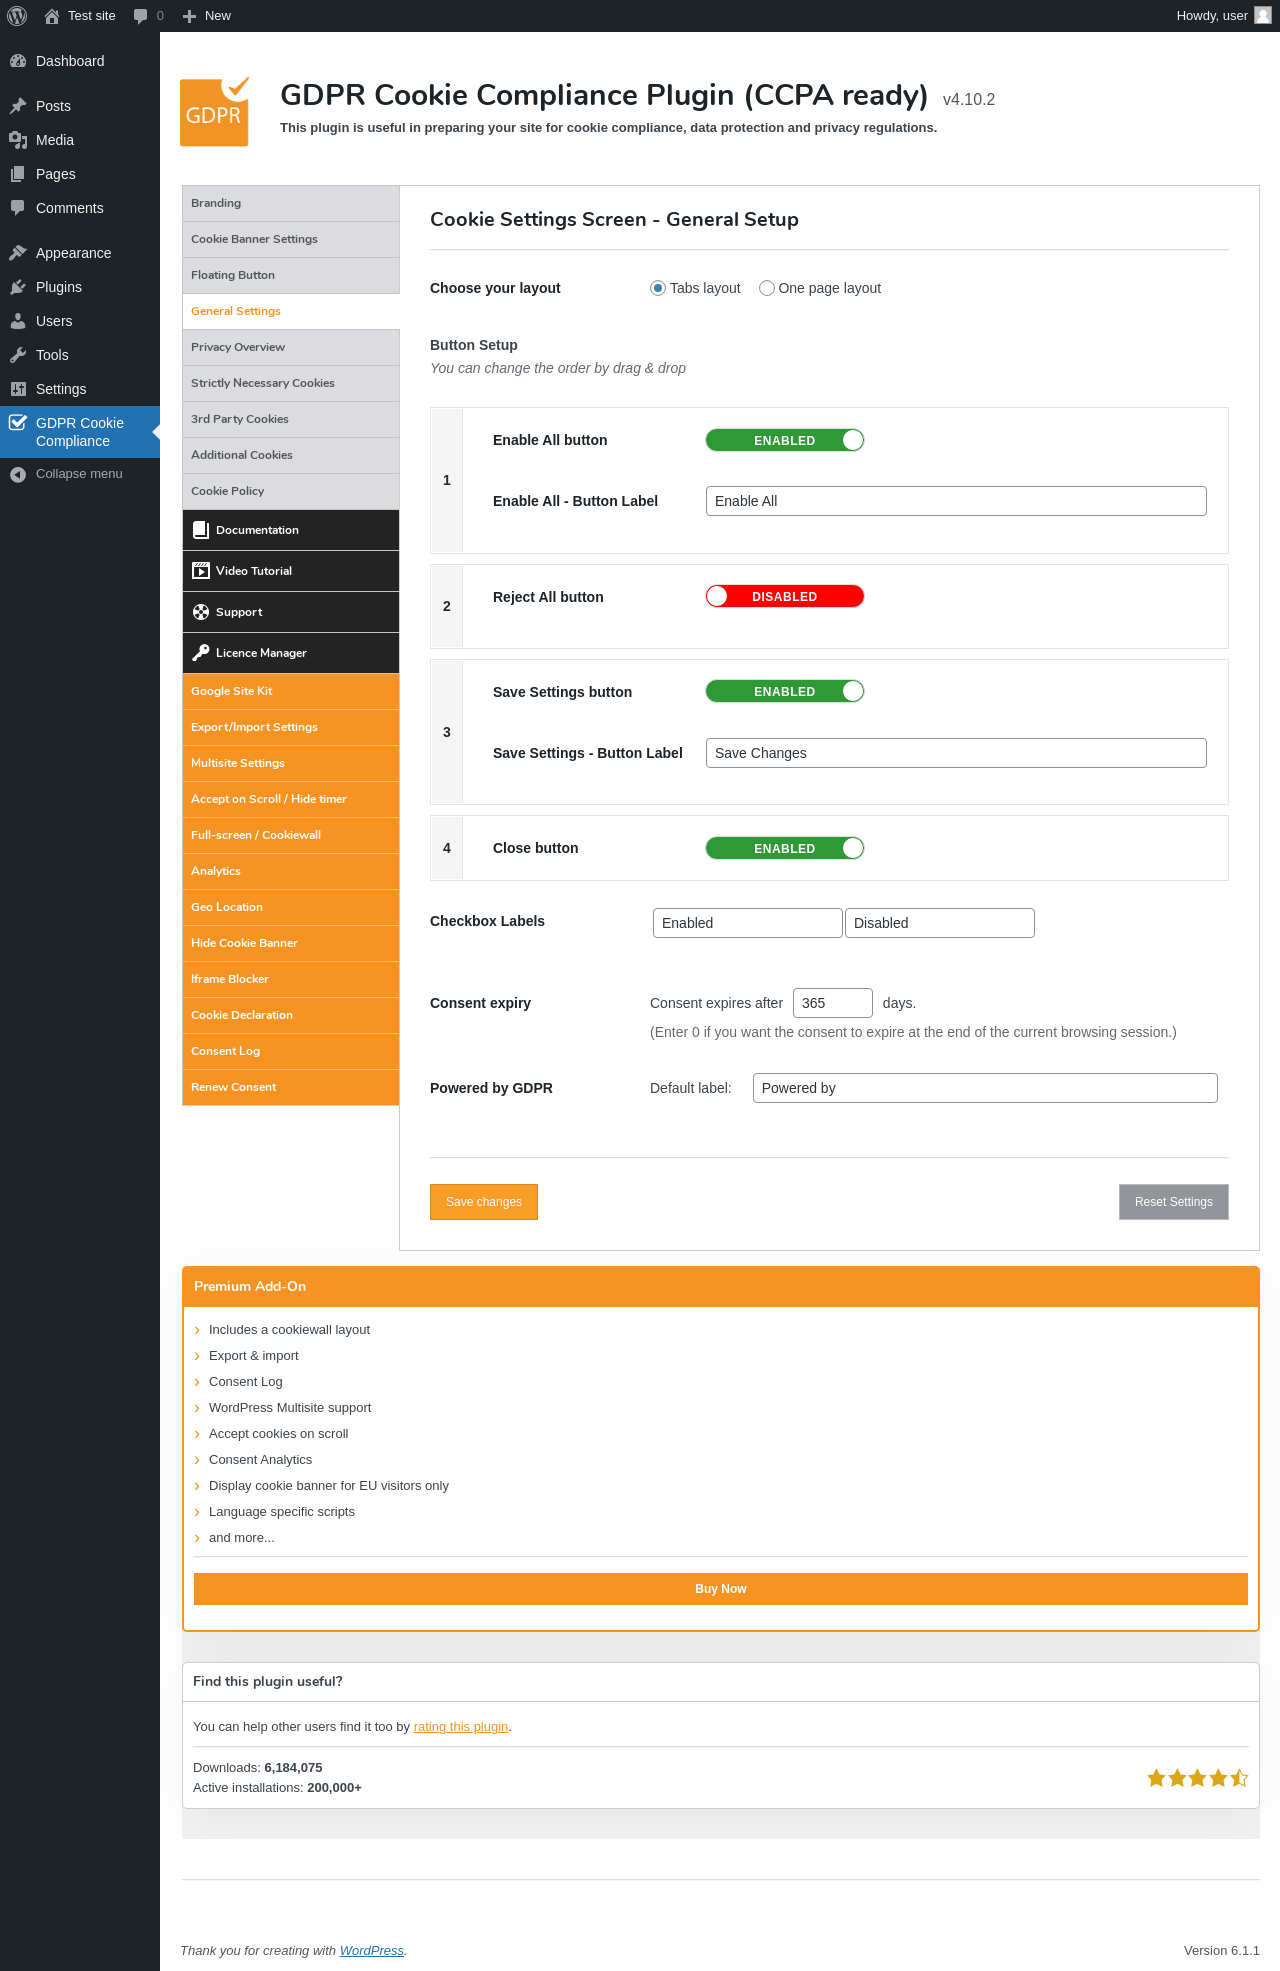1280x1971 pixels.
Task: Open the Google Site Kit premium tab
Action: pyautogui.click(x=291, y=691)
